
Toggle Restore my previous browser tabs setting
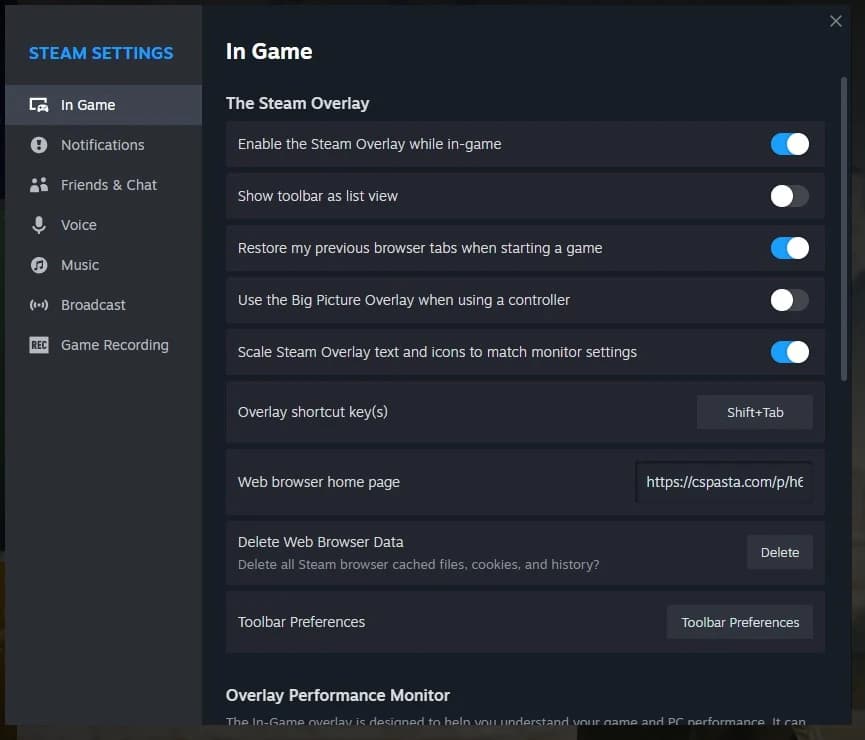pyautogui.click(x=789, y=248)
